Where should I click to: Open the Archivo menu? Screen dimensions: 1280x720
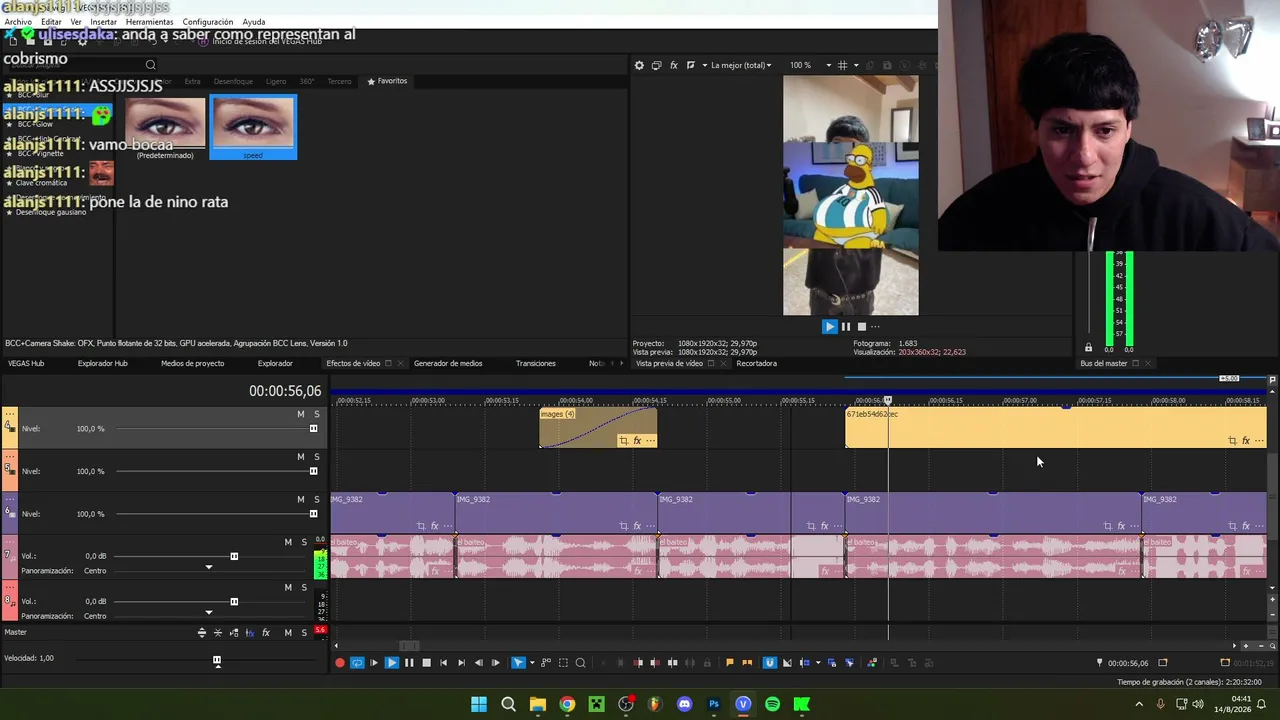(x=18, y=22)
